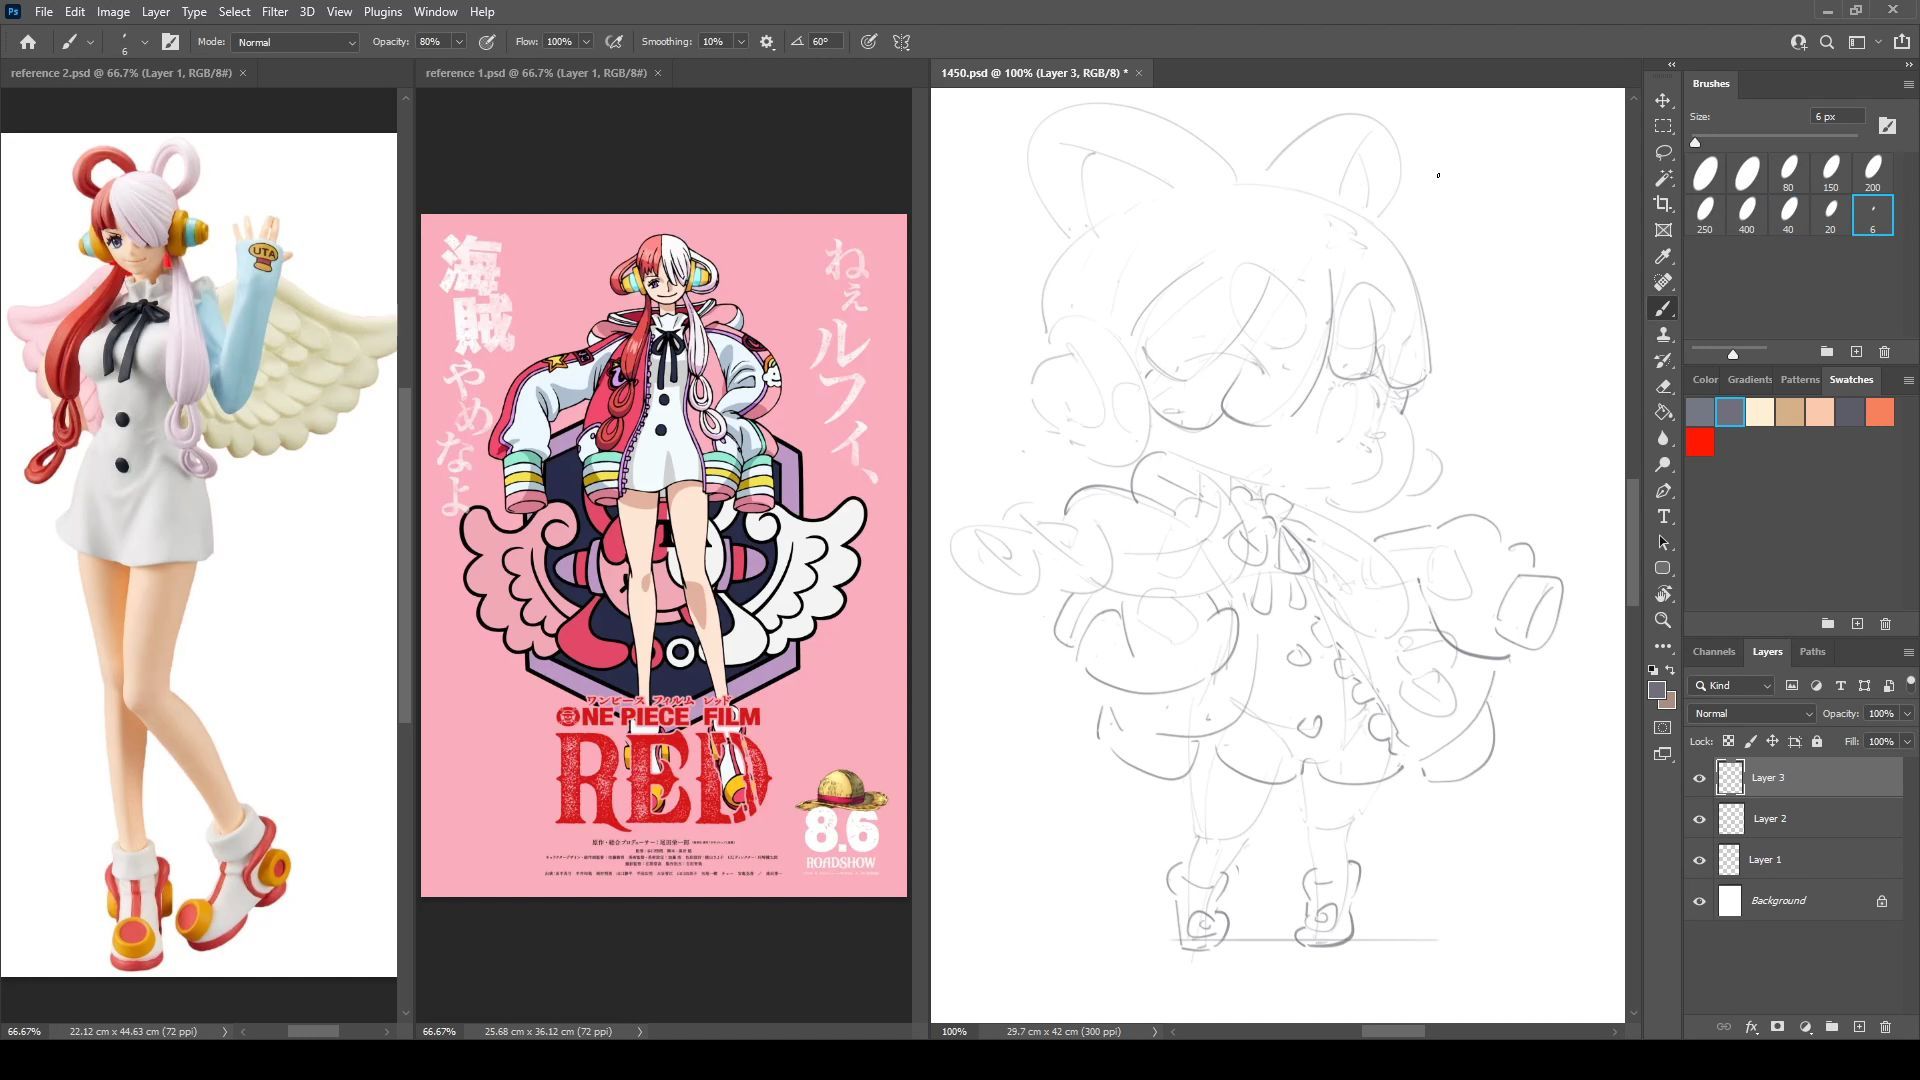
Task: Select the Hand tool
Action: [x=1663, y=595]
